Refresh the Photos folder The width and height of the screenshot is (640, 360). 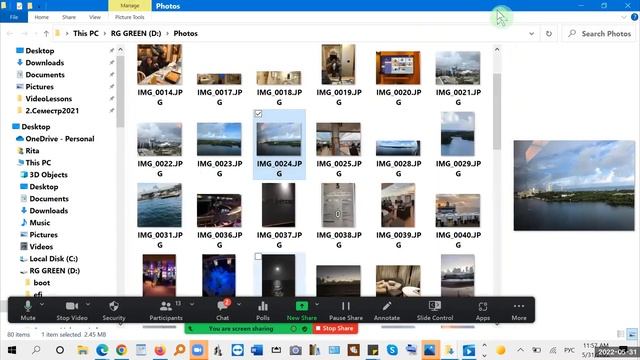coord(549,33)
